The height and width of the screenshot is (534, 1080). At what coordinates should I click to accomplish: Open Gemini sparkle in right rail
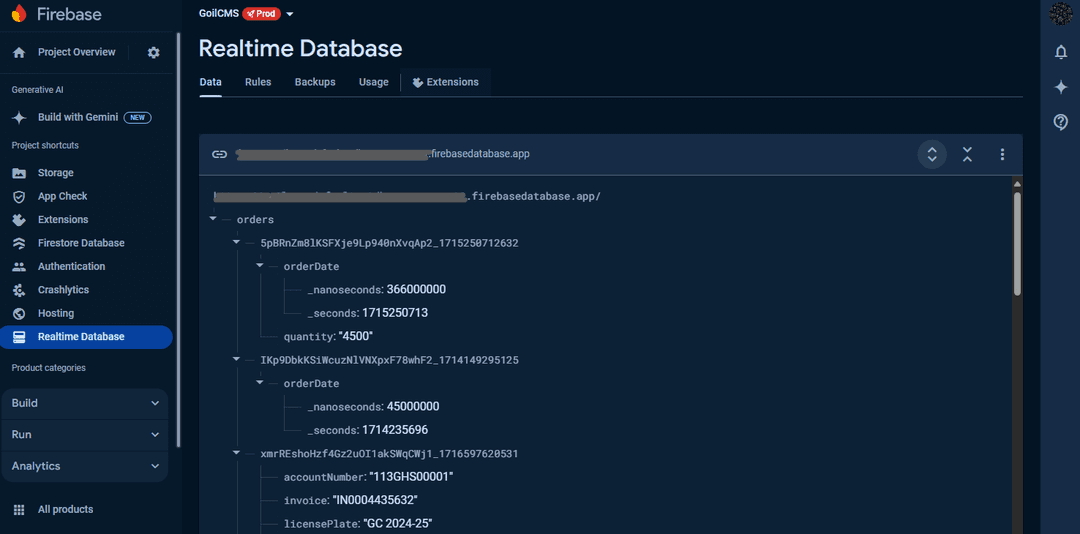(1061, 87)
